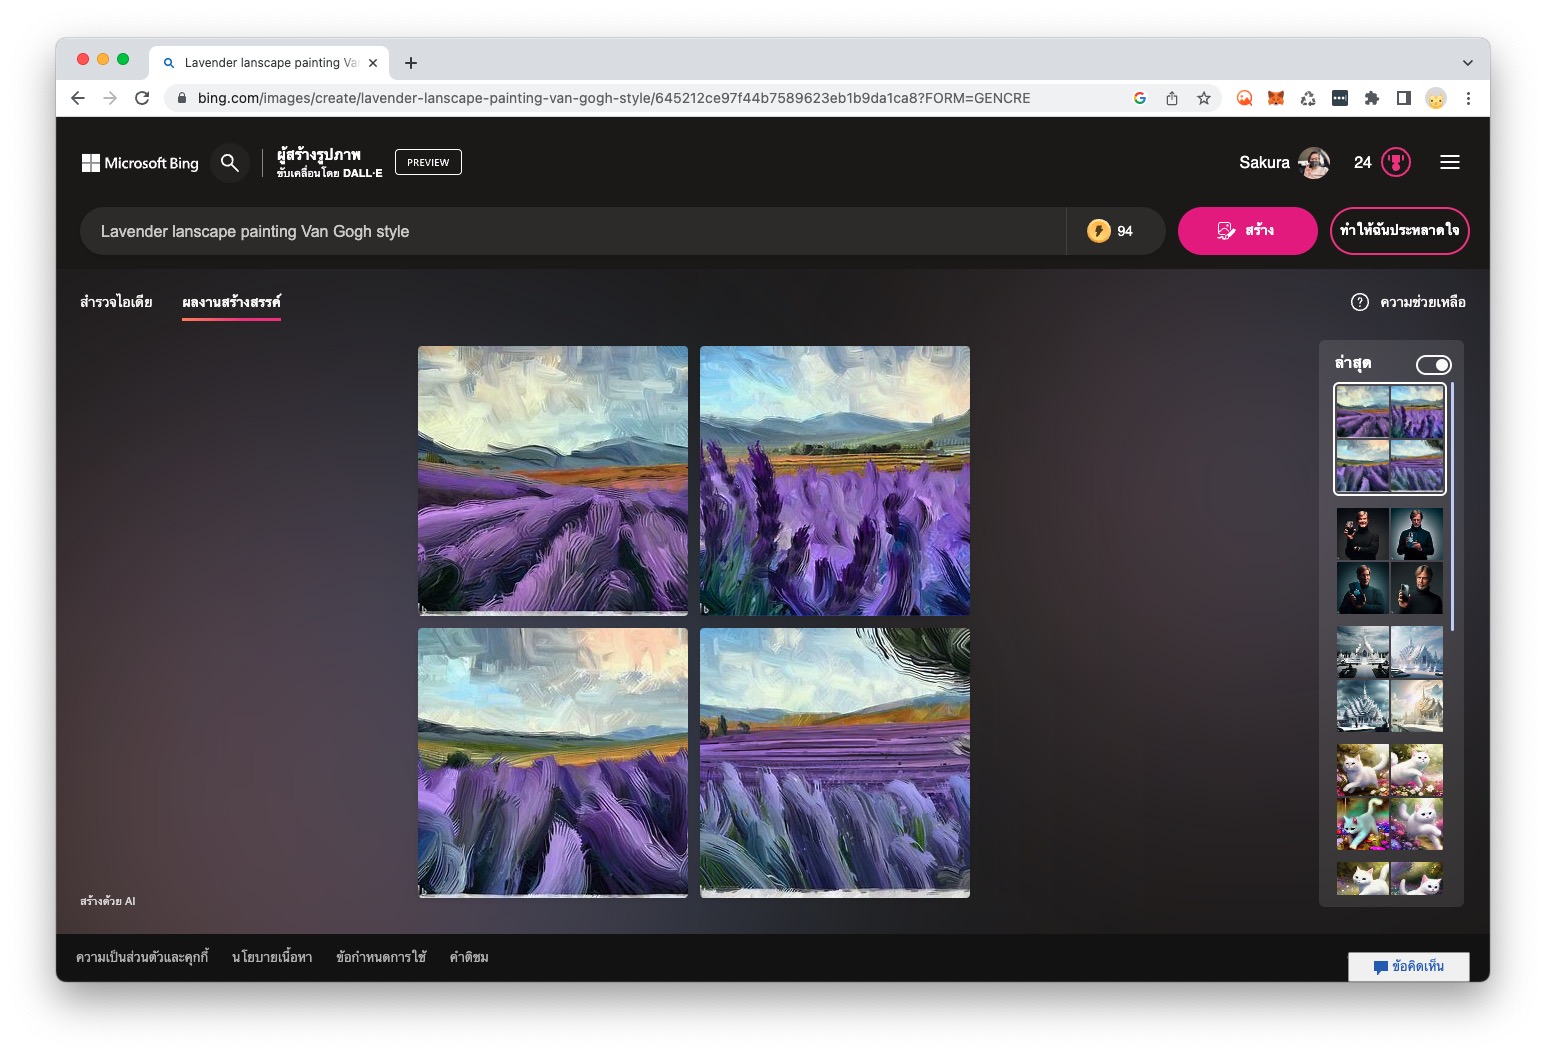The image size is (1546, 1056).
Task: Toggle the recent creations switch
Action: point(1433,365)
